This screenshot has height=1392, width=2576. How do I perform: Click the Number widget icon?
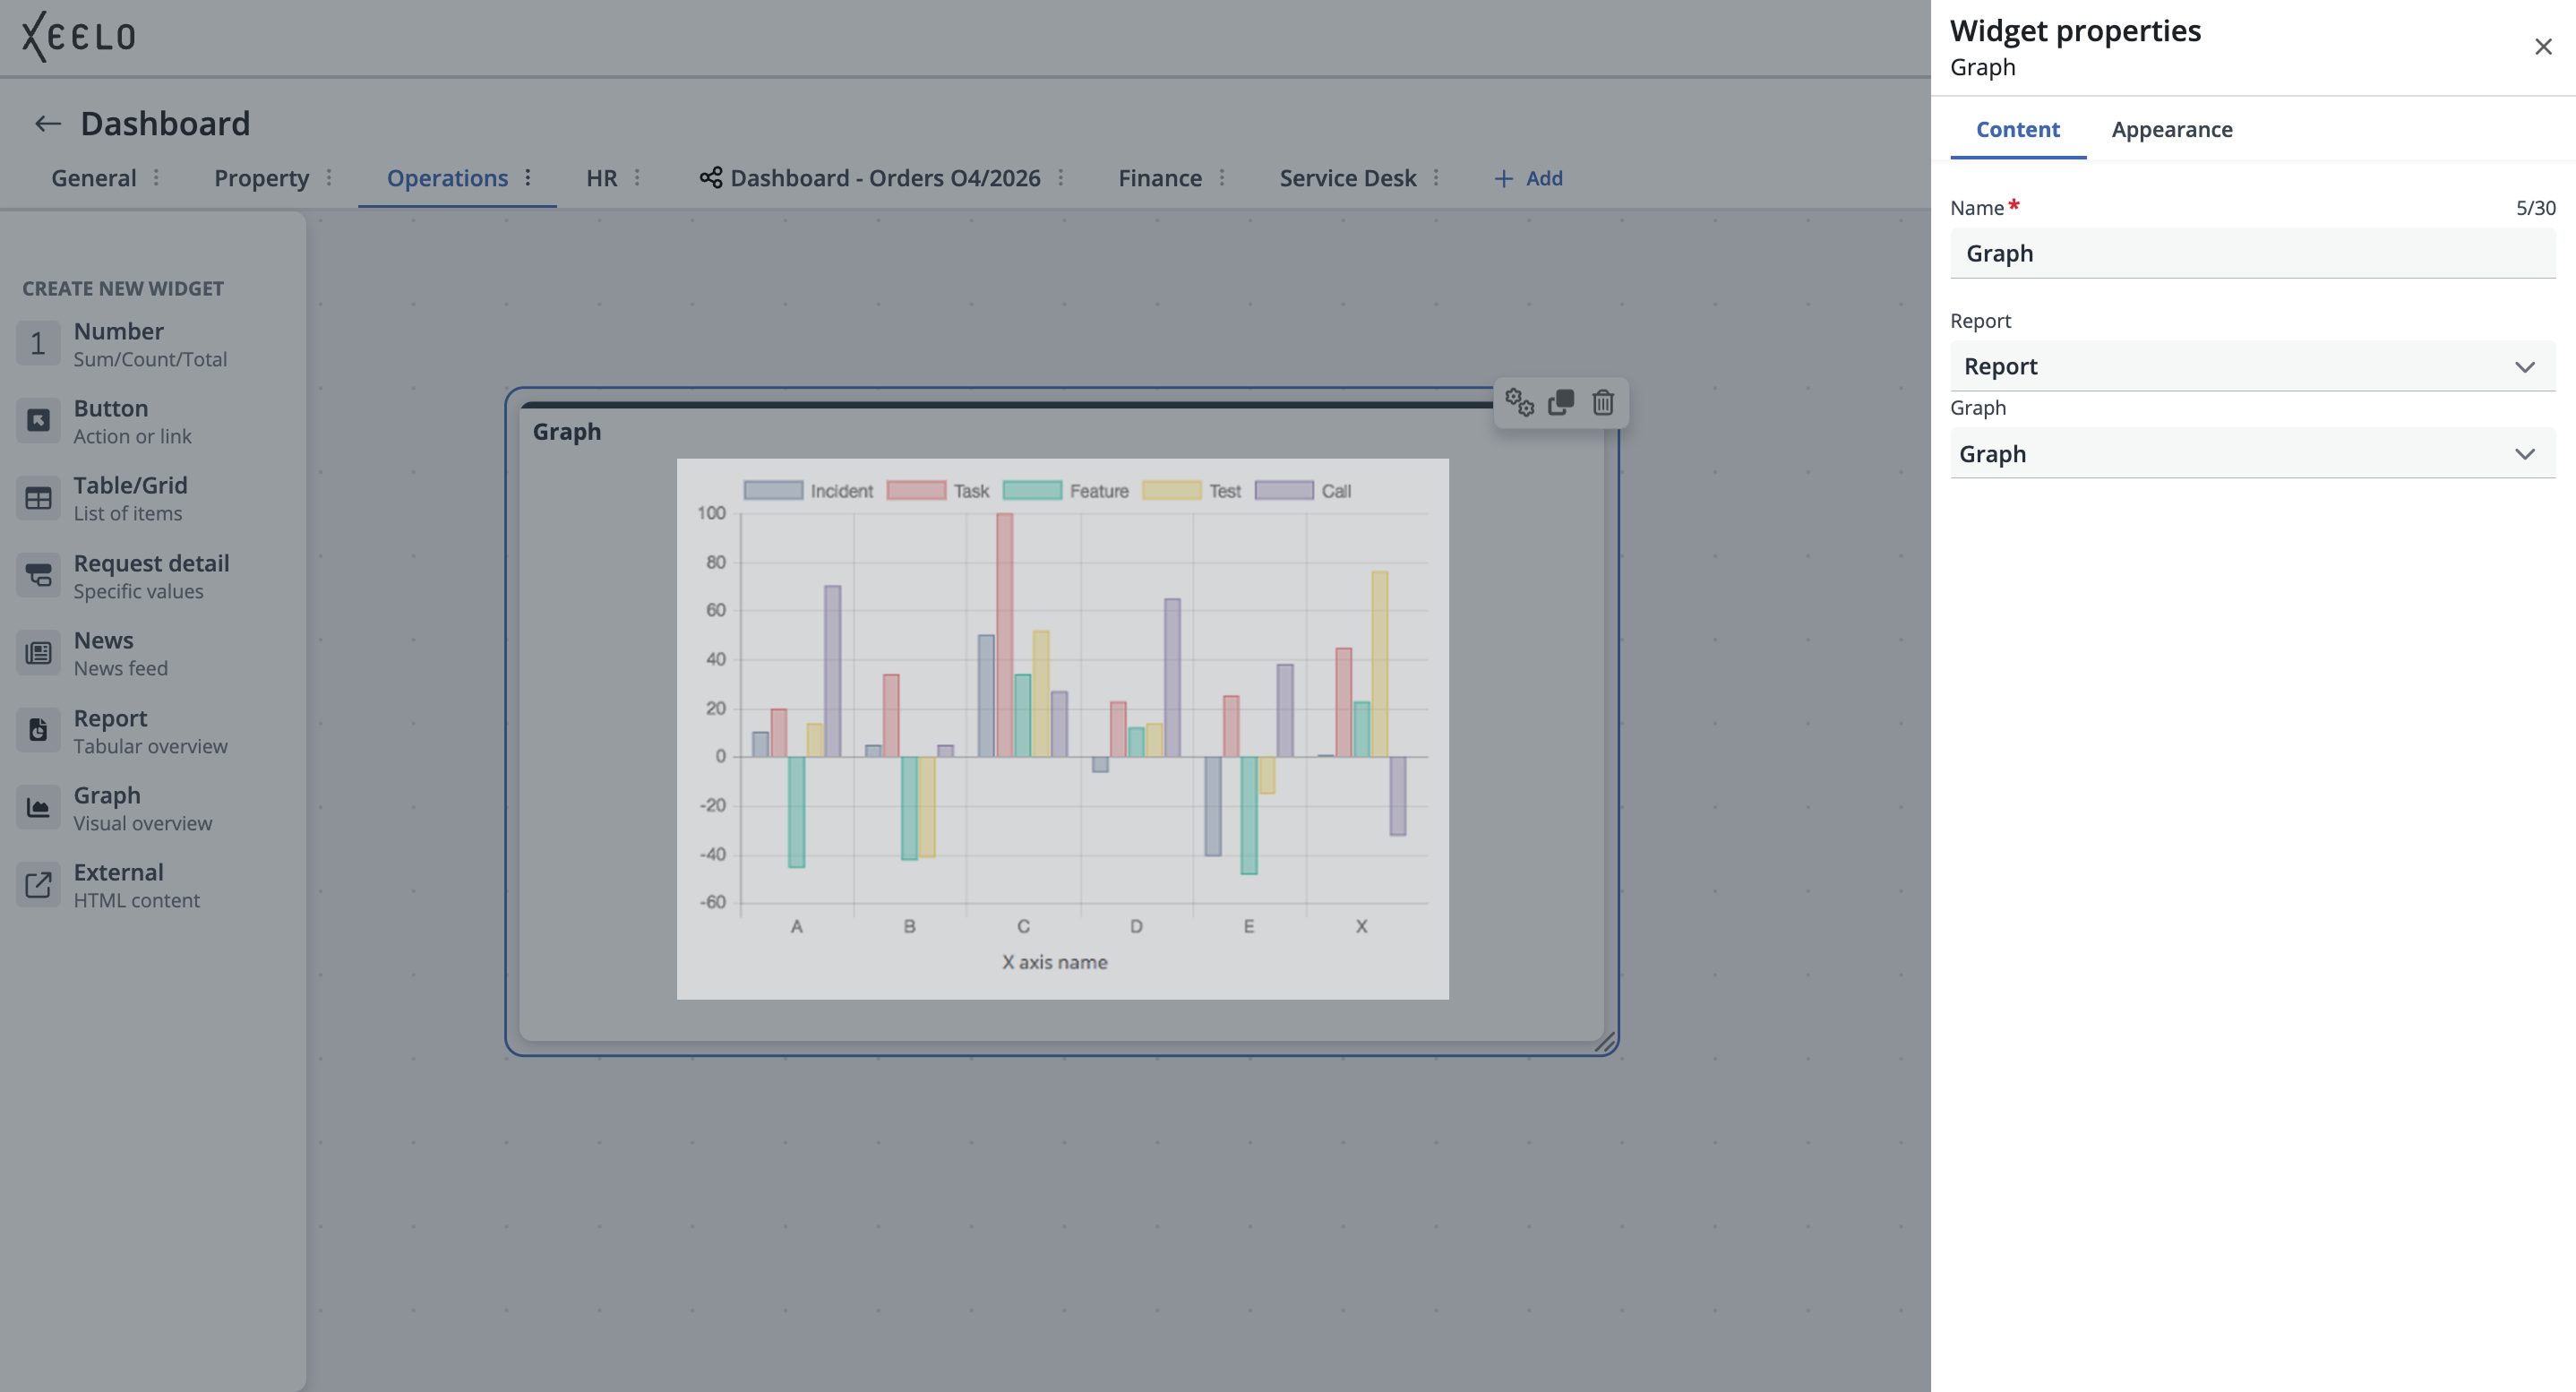tap(38, 343)
